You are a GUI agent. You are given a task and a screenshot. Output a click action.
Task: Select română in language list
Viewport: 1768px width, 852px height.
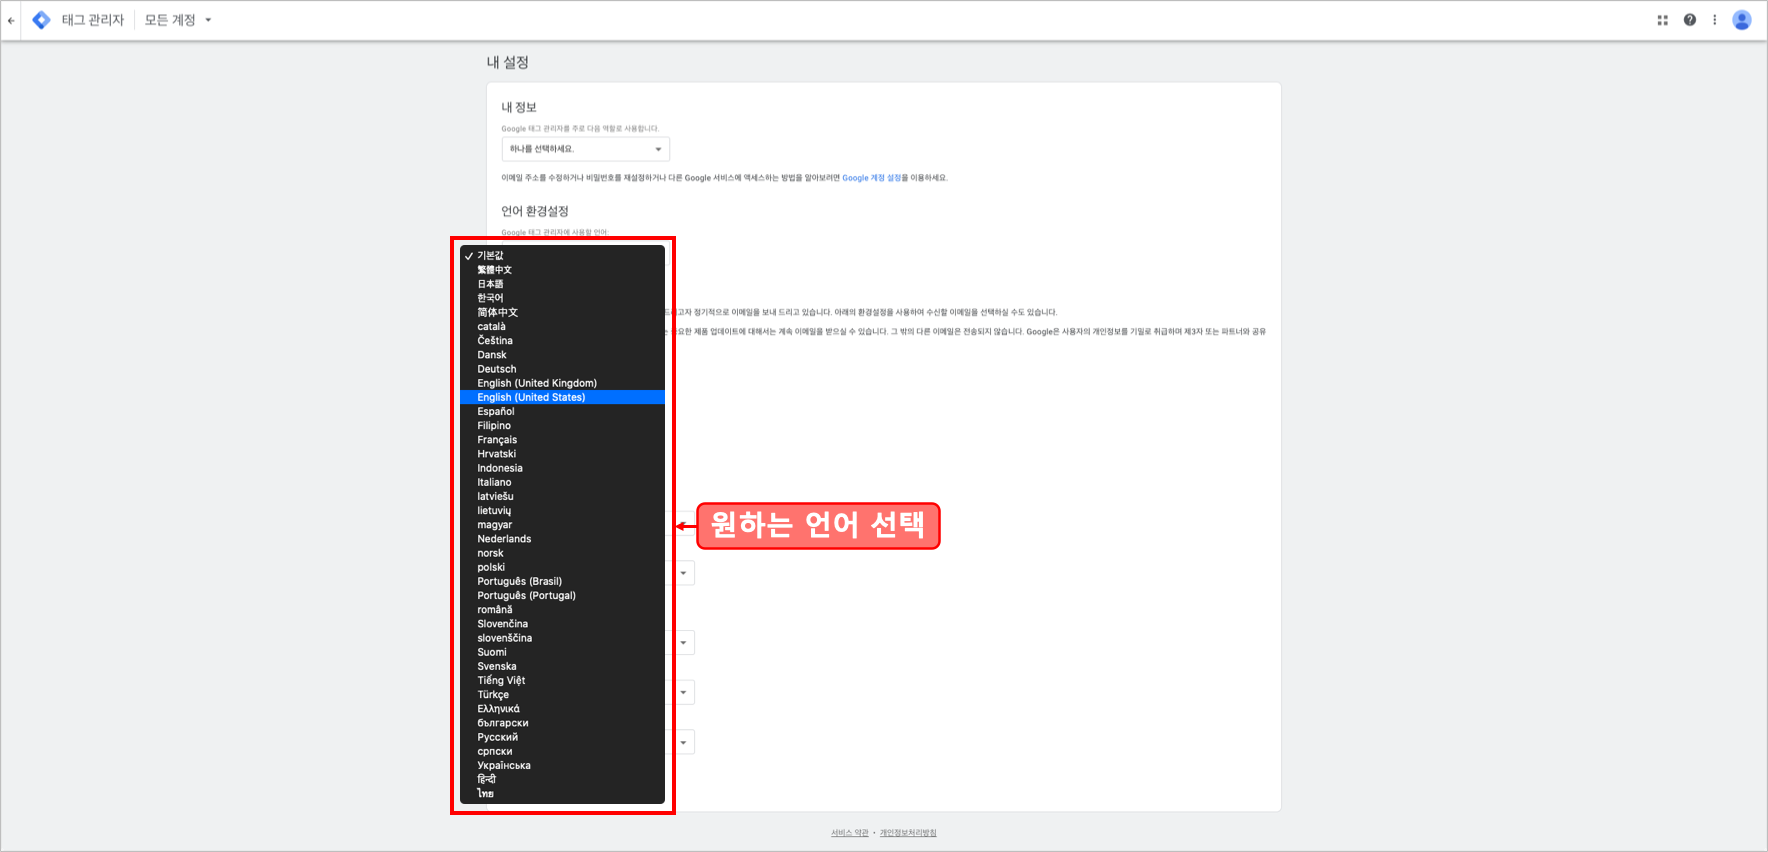[562, 610]
